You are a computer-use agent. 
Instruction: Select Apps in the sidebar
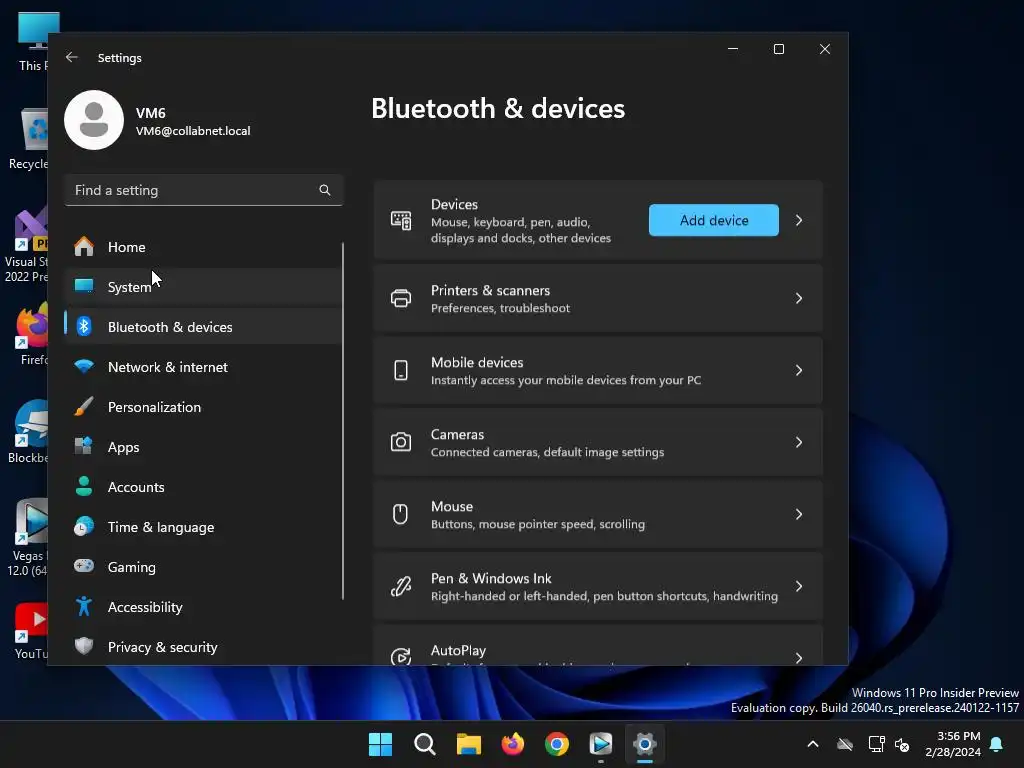[x=203, y=447]
